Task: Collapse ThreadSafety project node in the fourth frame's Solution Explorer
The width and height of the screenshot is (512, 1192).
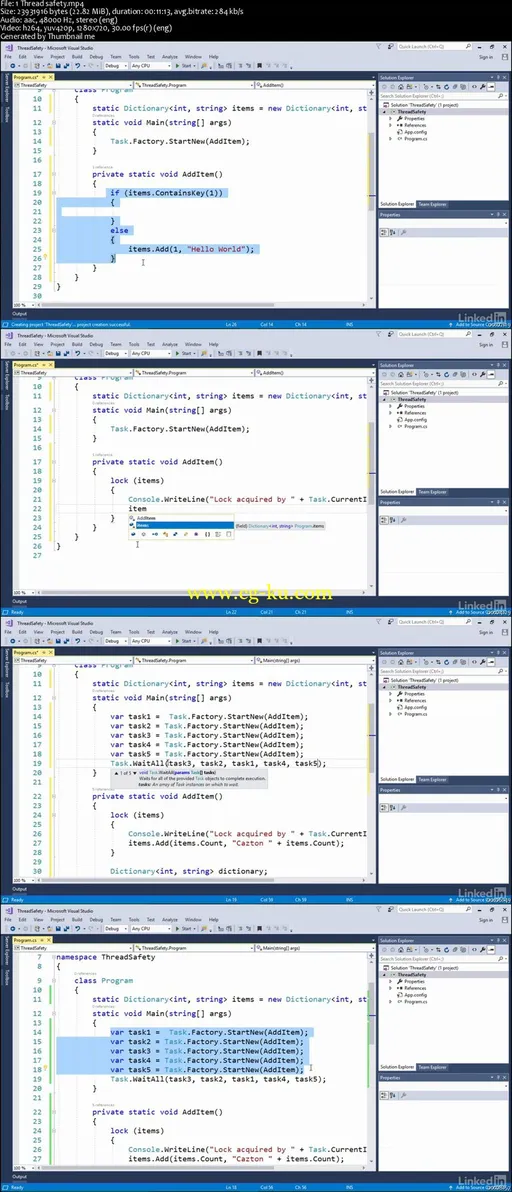Action: coord(385,974)
